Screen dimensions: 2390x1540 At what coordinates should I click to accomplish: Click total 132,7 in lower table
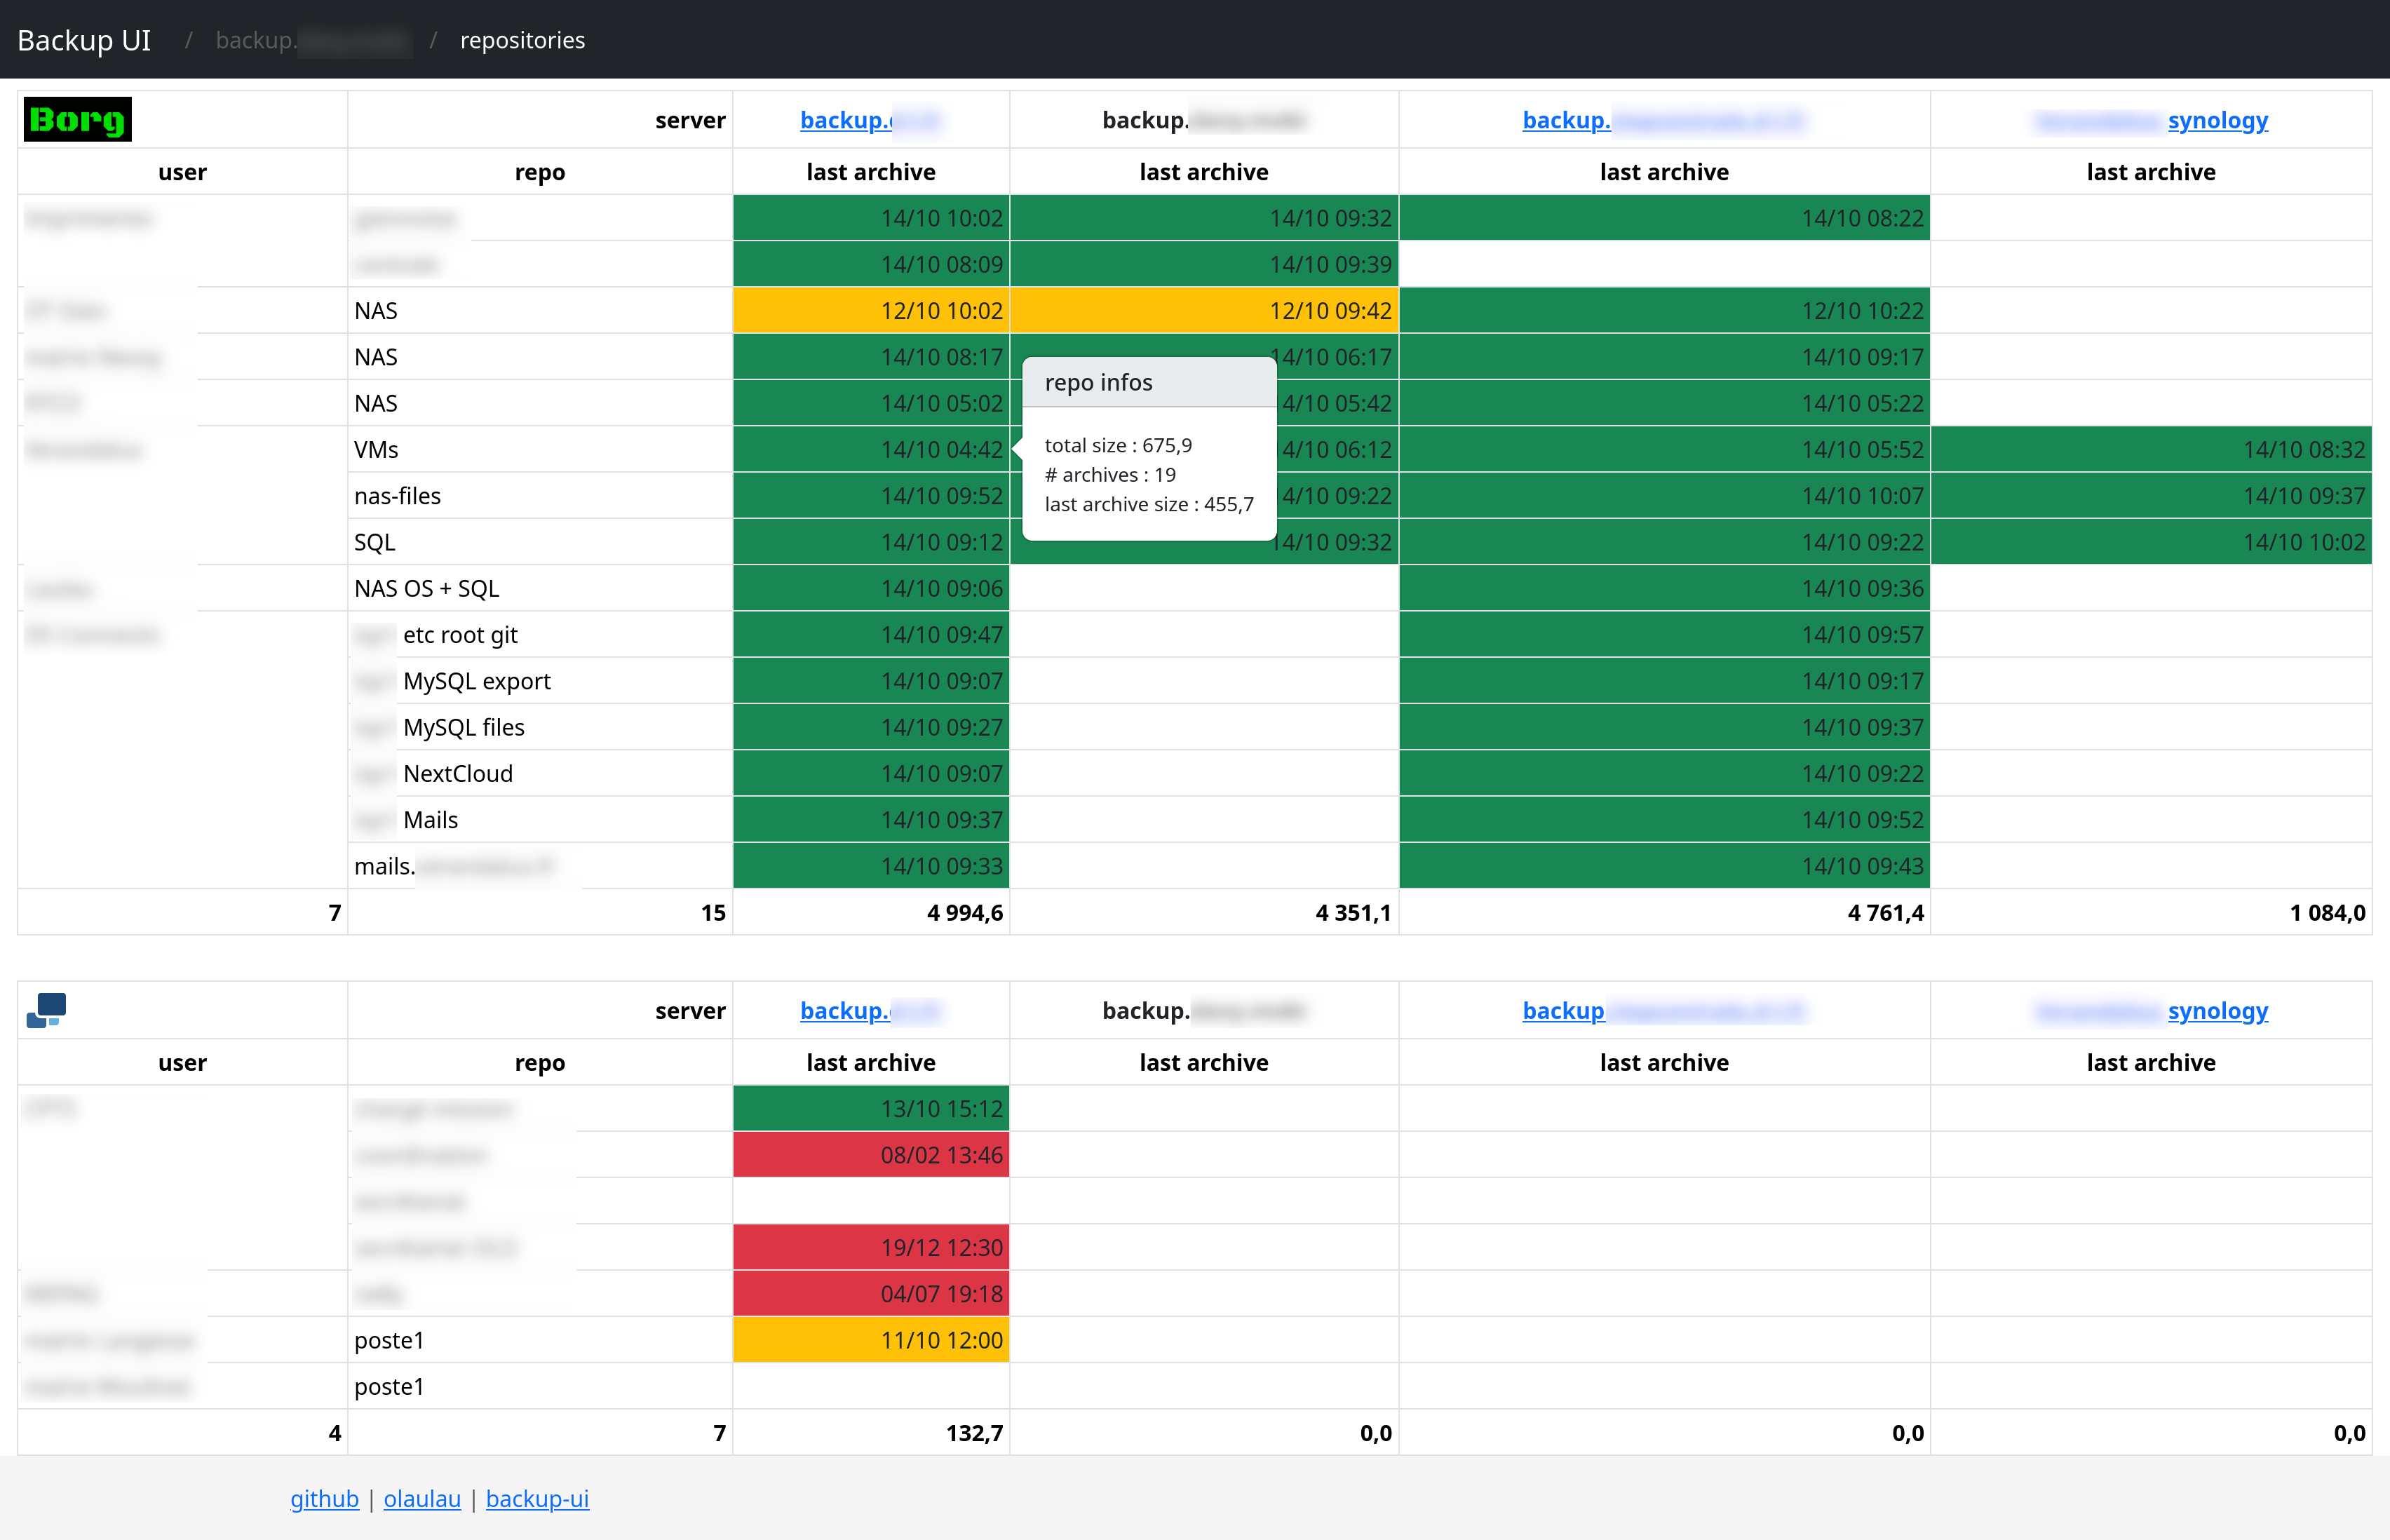pos(974,1433)
